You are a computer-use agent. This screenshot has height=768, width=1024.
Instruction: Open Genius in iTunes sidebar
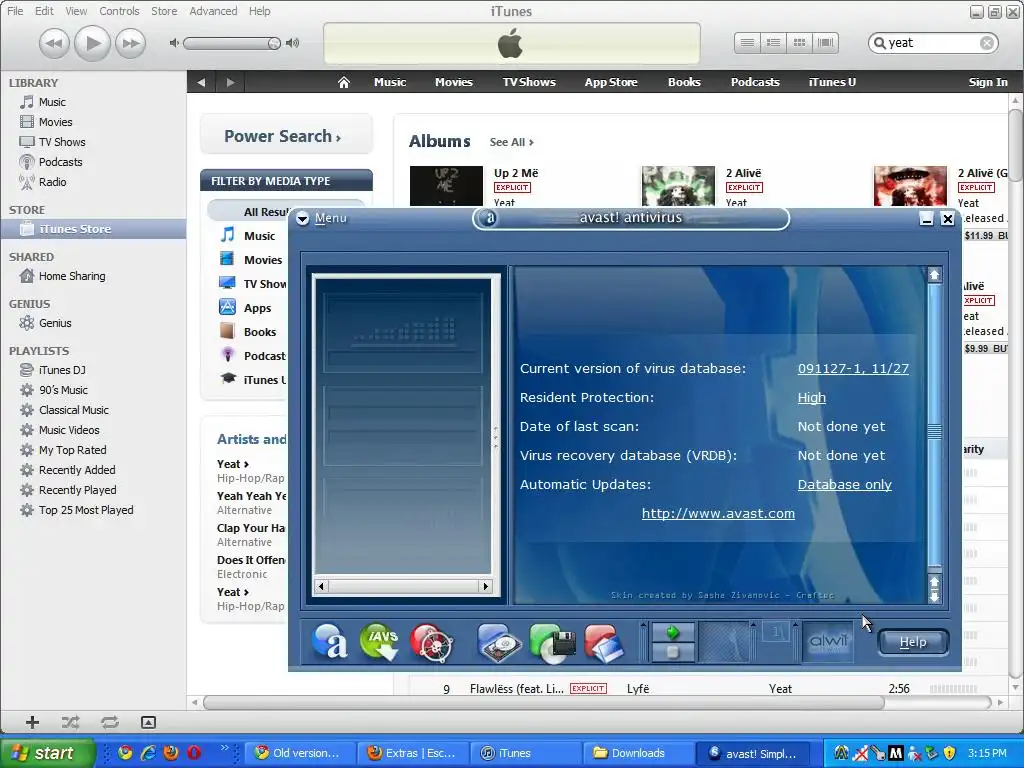(x=55, y=323)
